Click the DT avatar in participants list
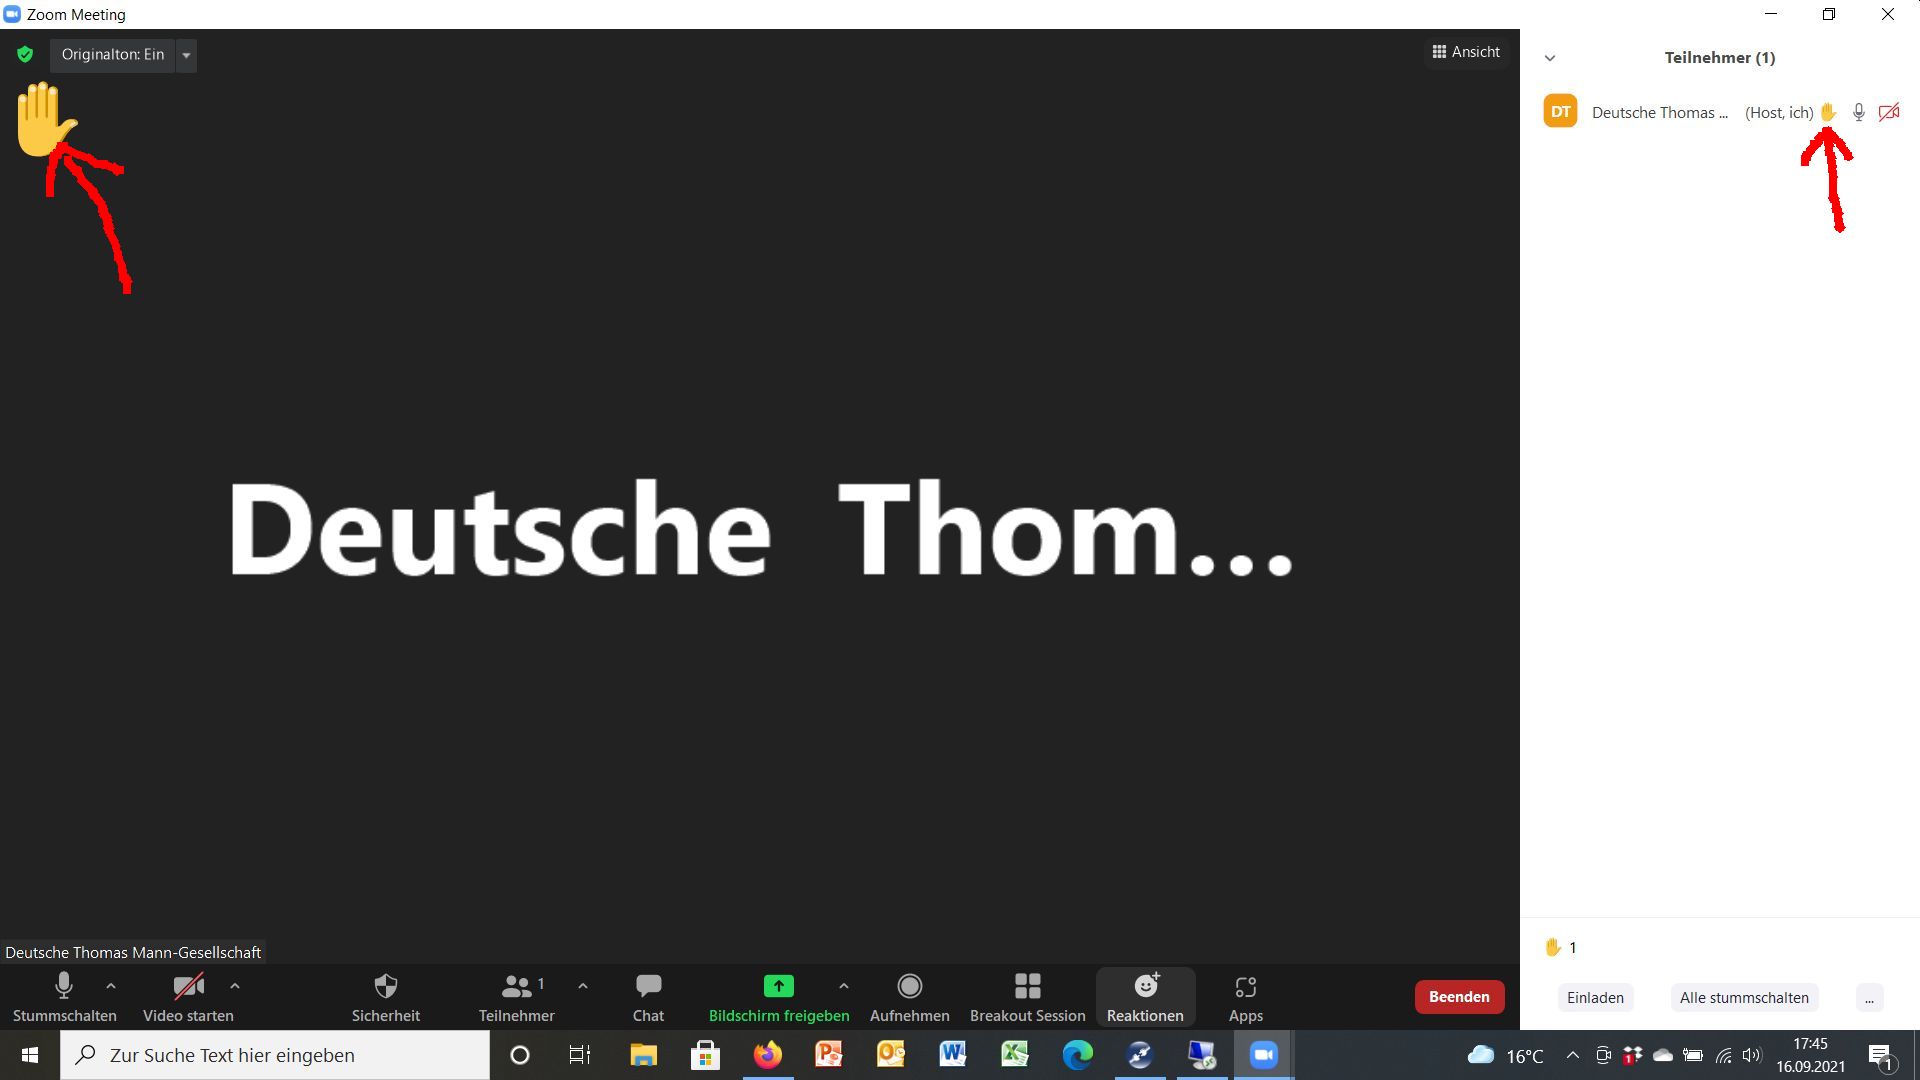 1561,112
